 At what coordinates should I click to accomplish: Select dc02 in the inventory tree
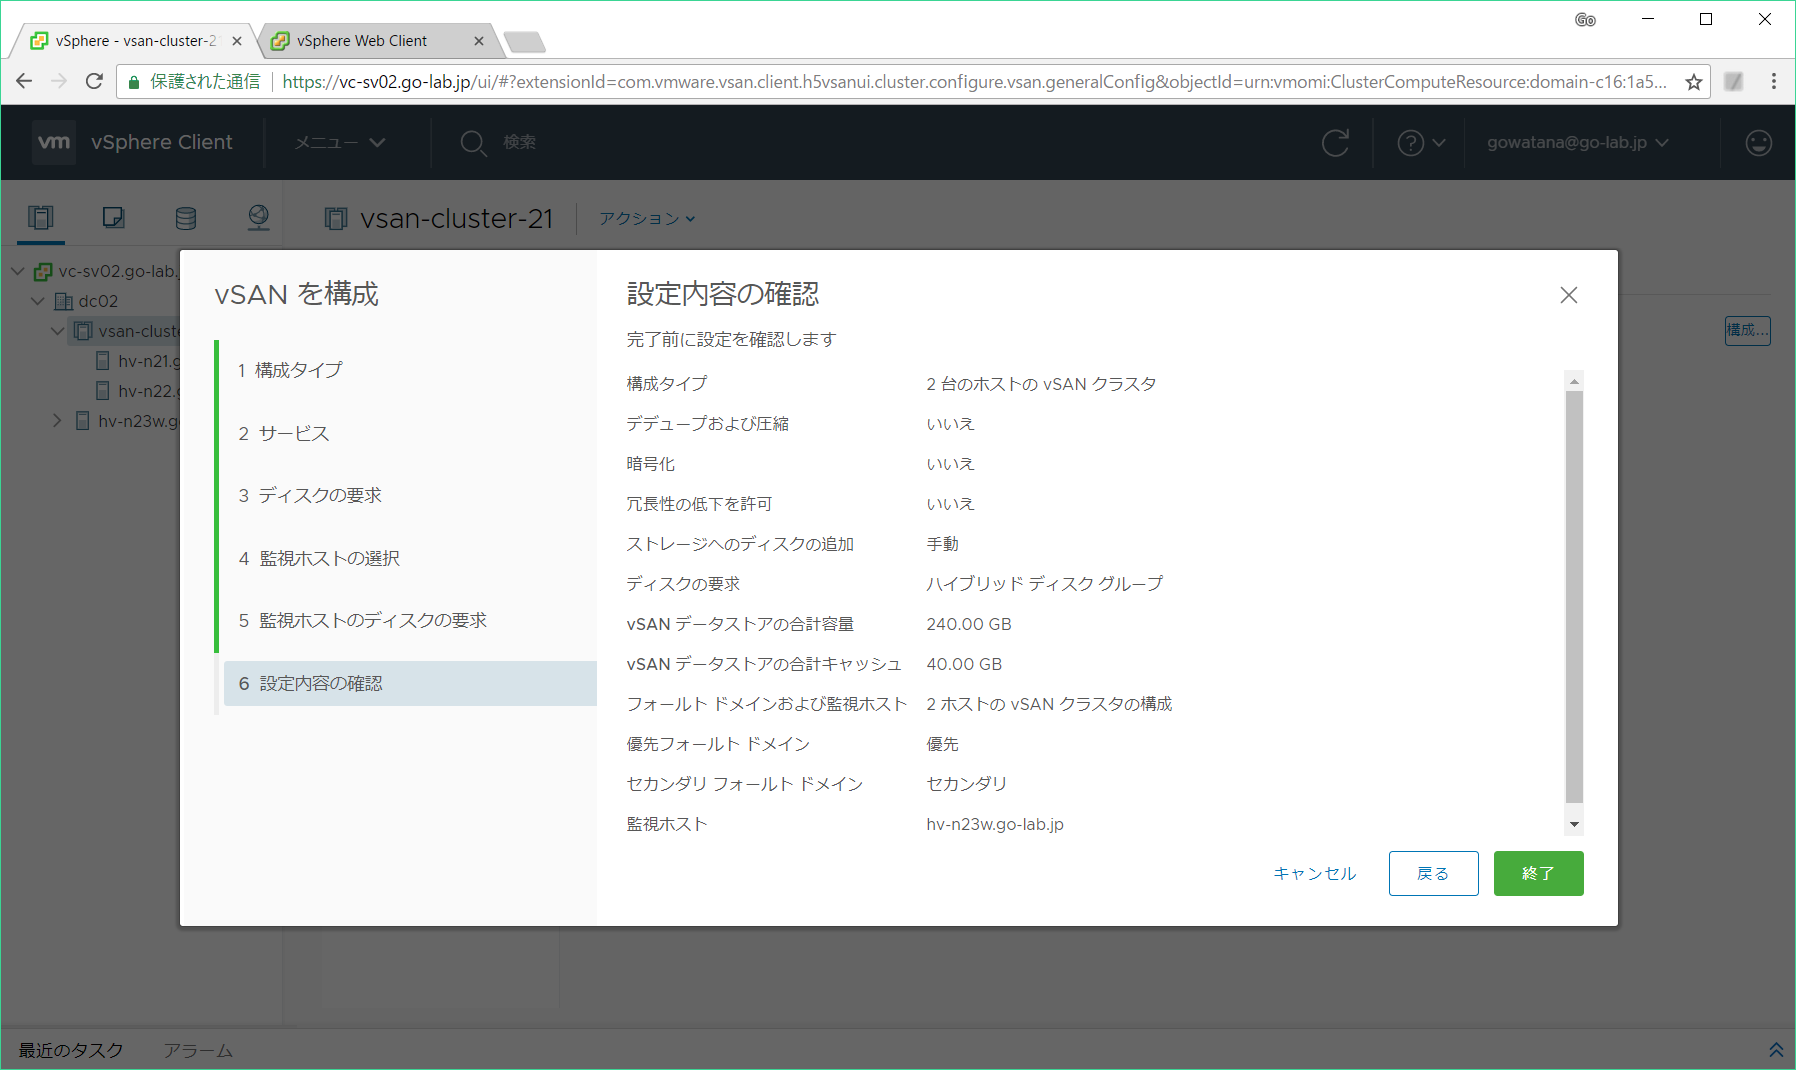point(87,301)
